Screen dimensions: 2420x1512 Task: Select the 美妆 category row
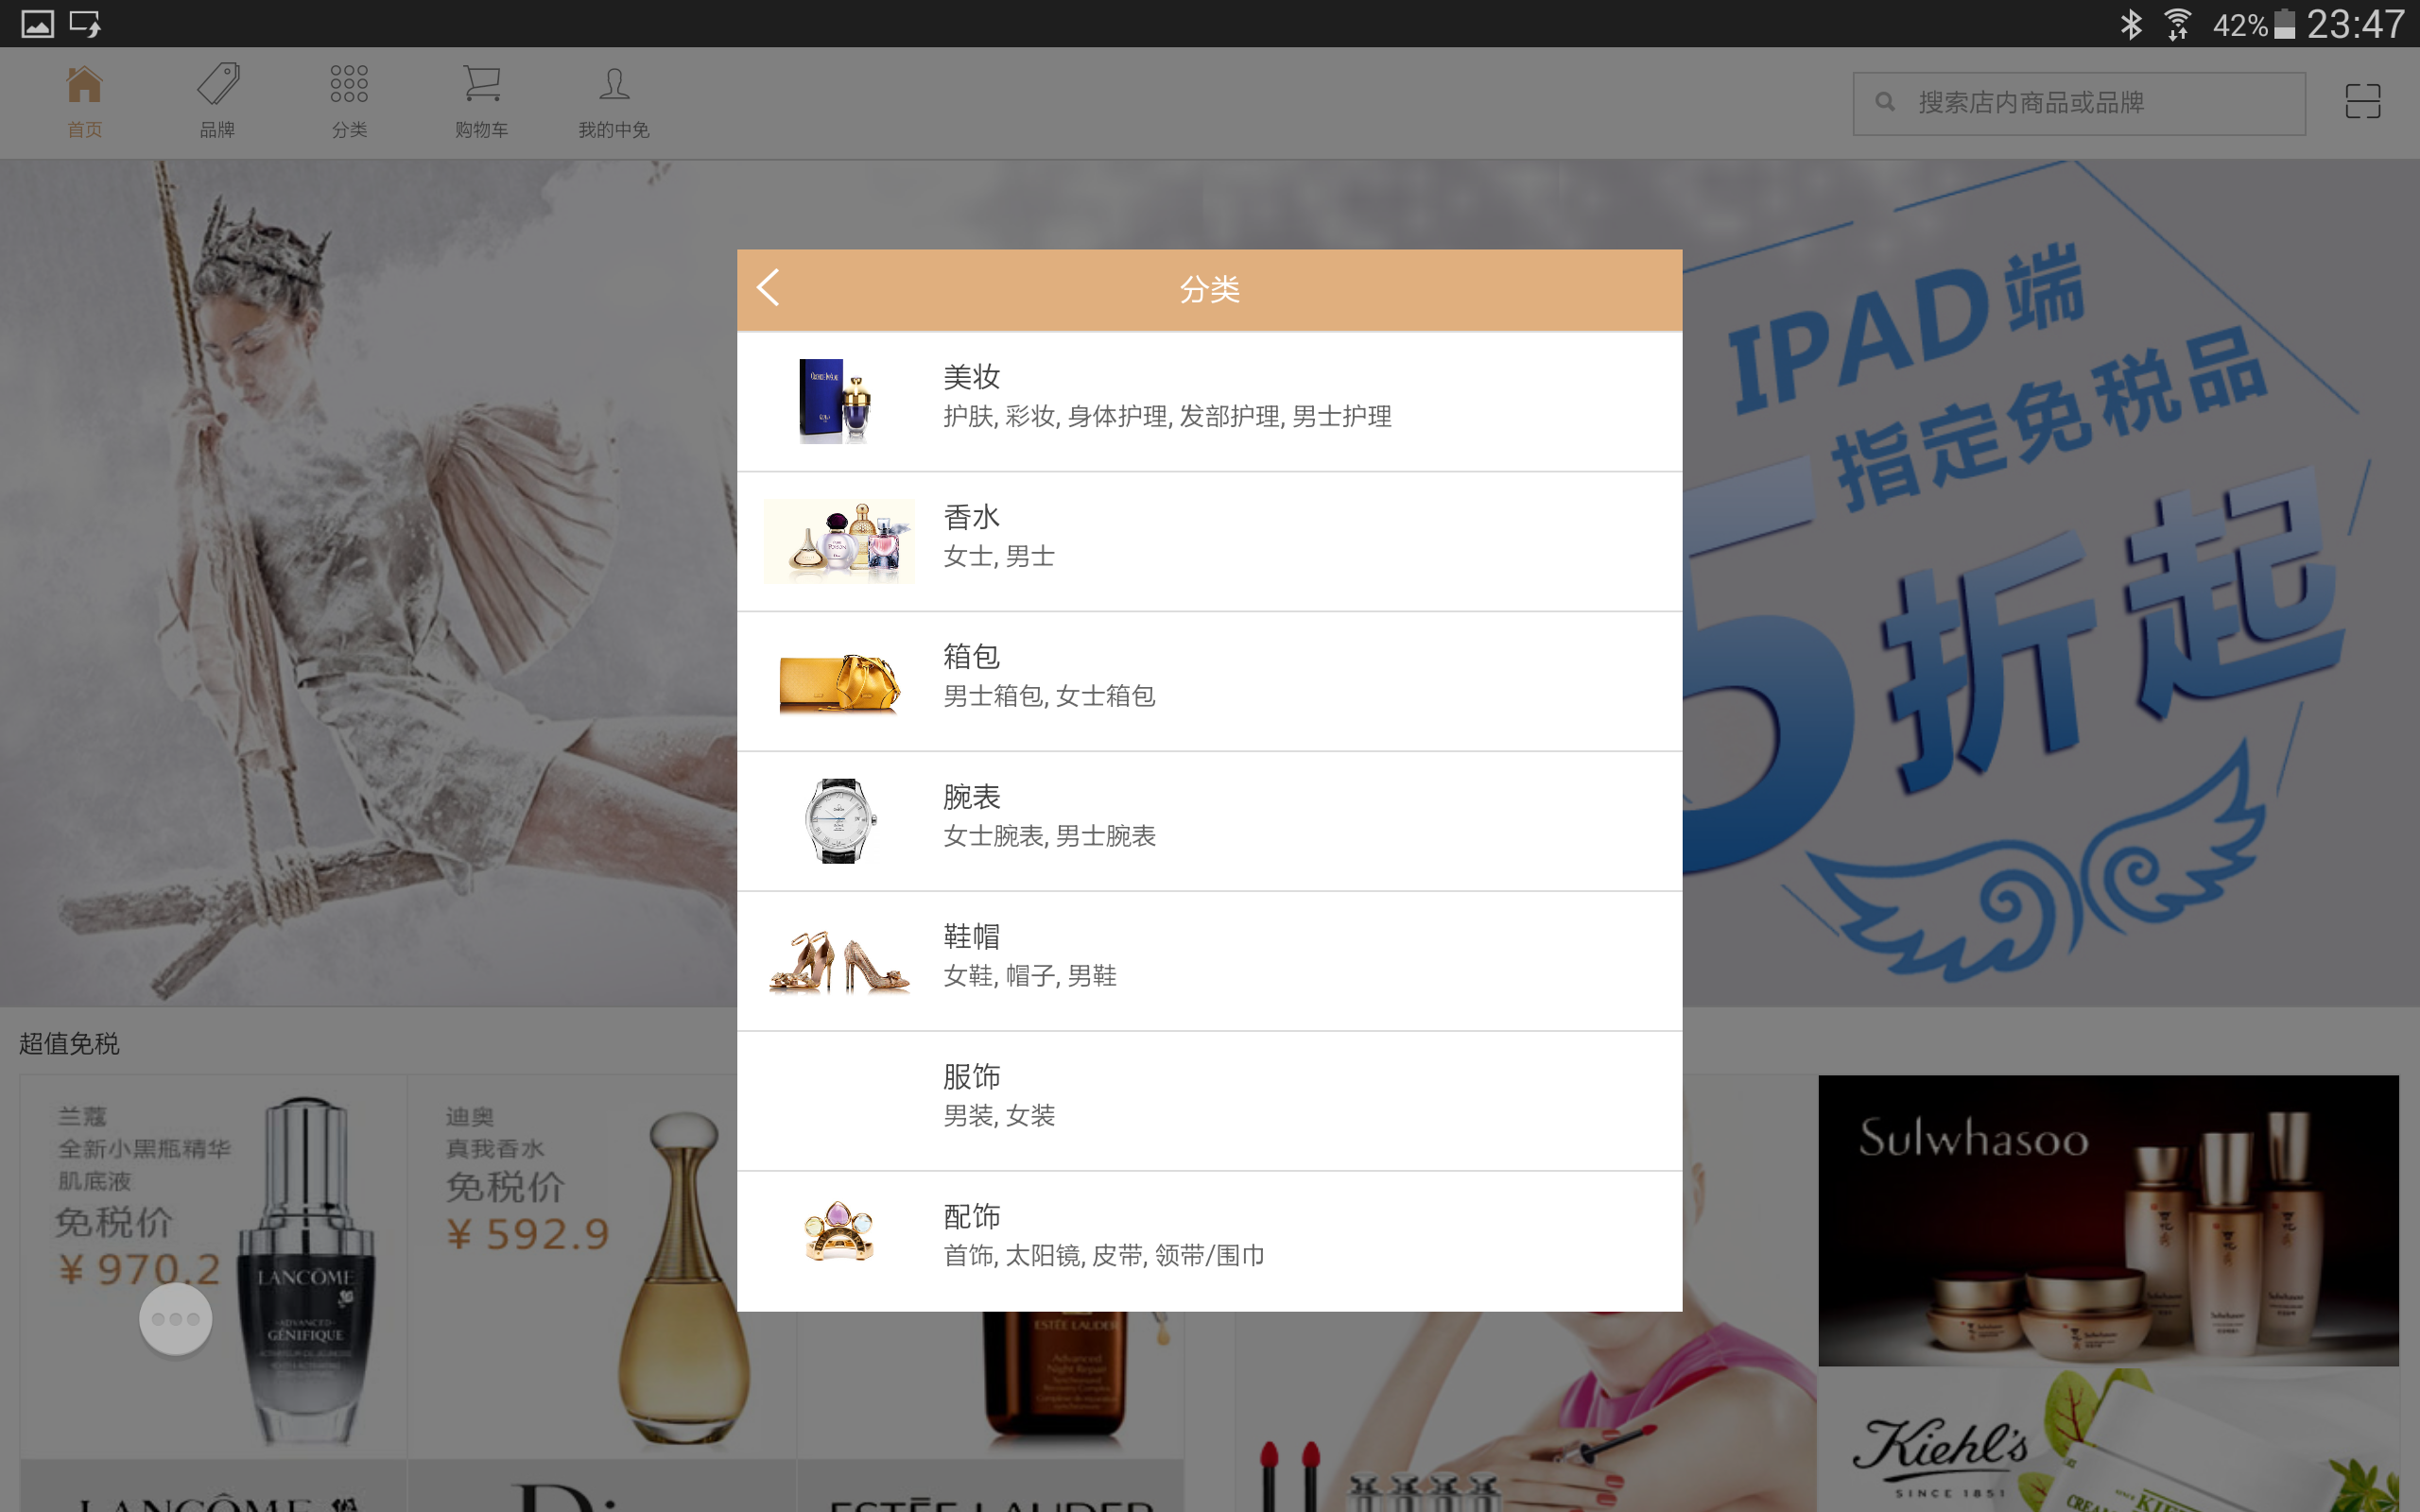coord(1209,401)
